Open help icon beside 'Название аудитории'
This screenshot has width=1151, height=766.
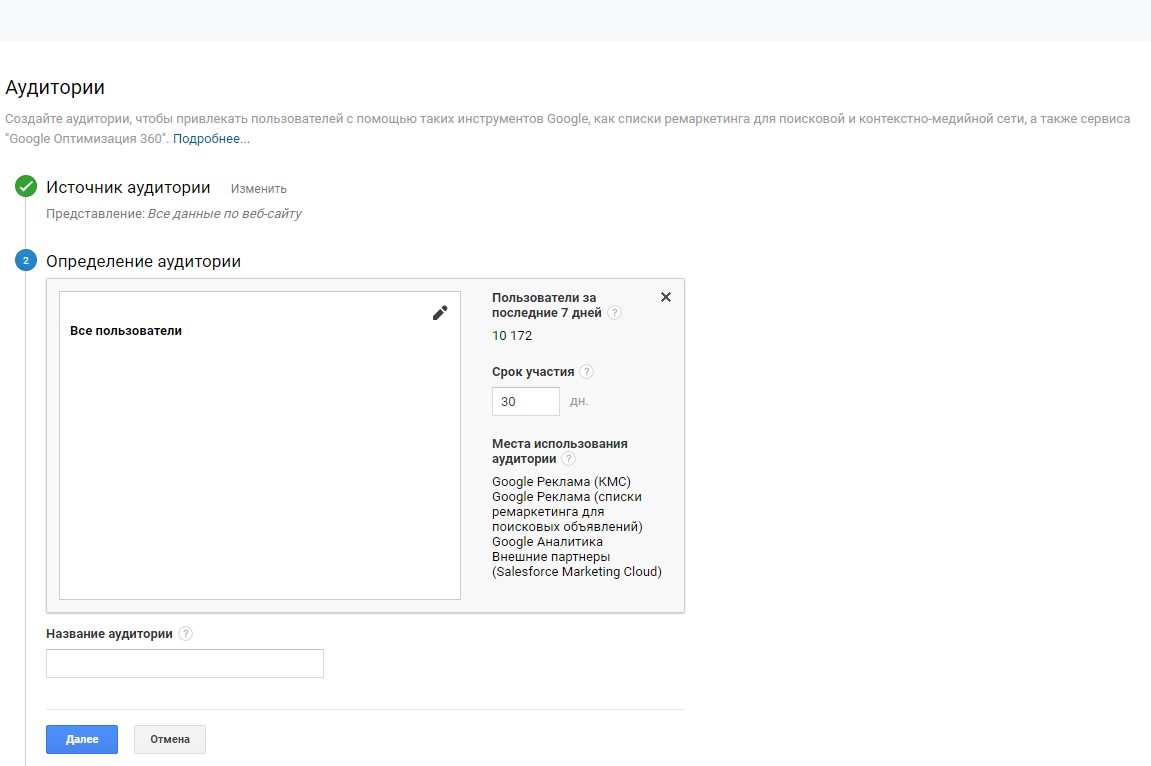[x=186, y=634]
